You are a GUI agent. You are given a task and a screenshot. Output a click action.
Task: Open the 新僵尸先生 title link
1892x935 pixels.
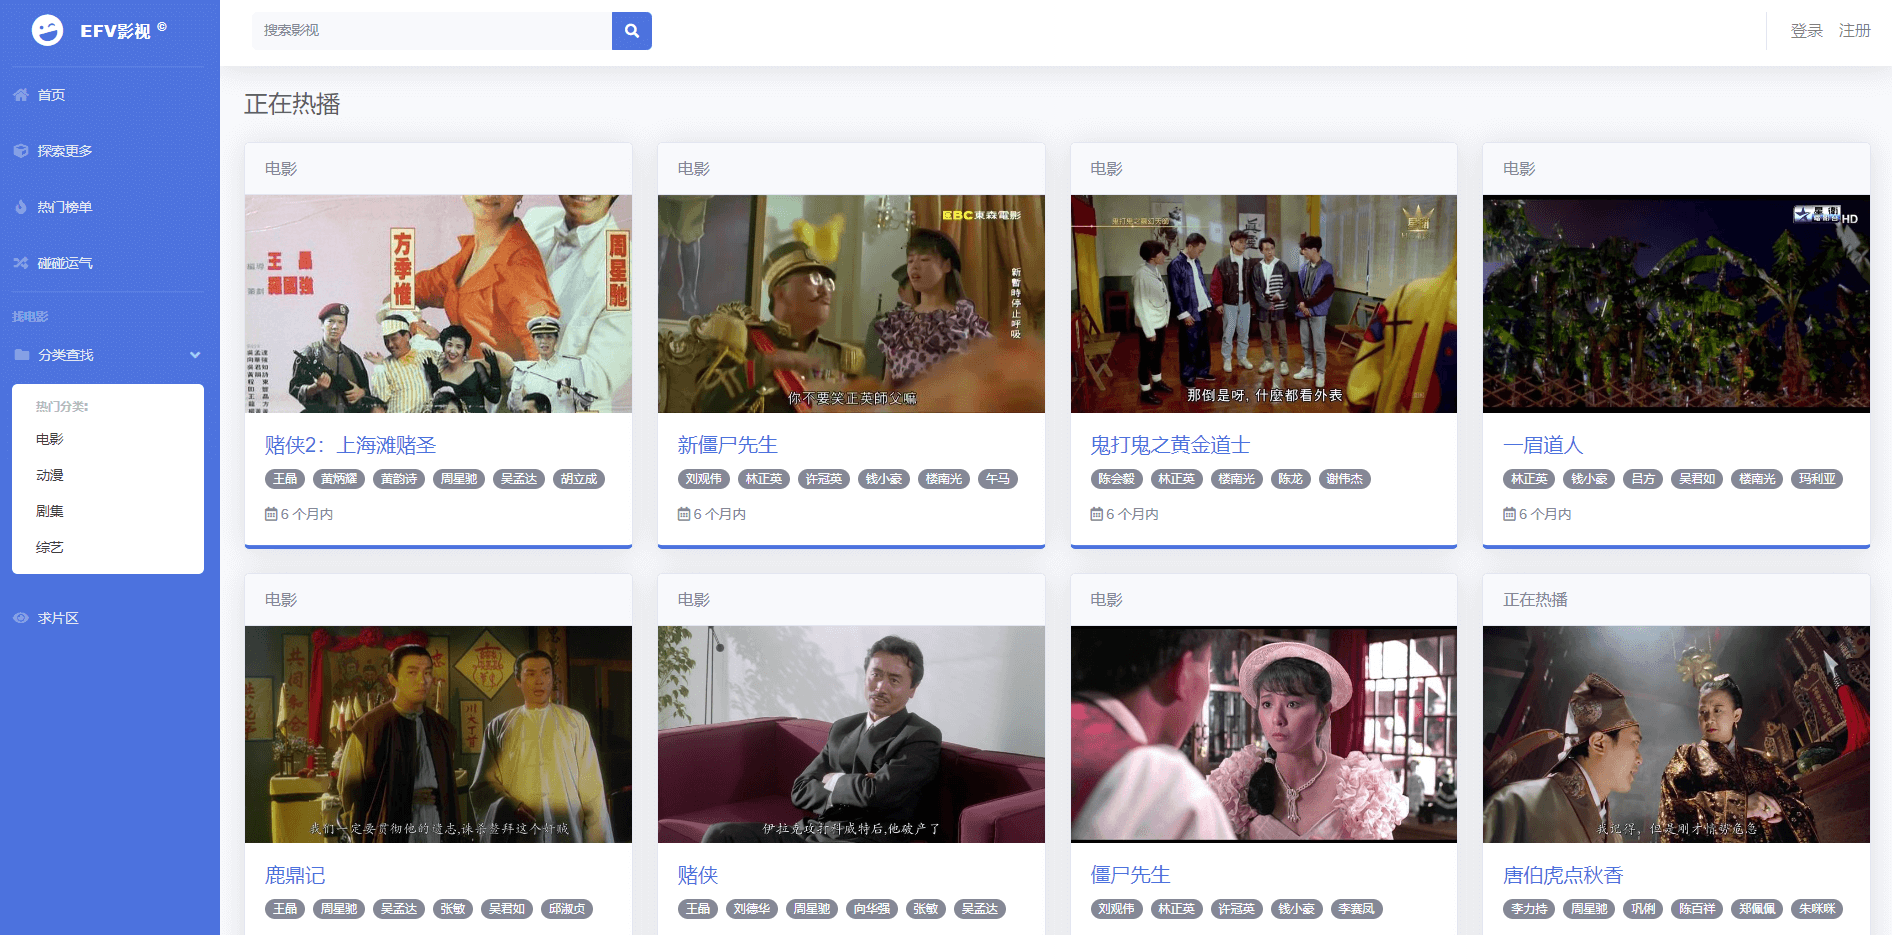(x=728, y=445)
